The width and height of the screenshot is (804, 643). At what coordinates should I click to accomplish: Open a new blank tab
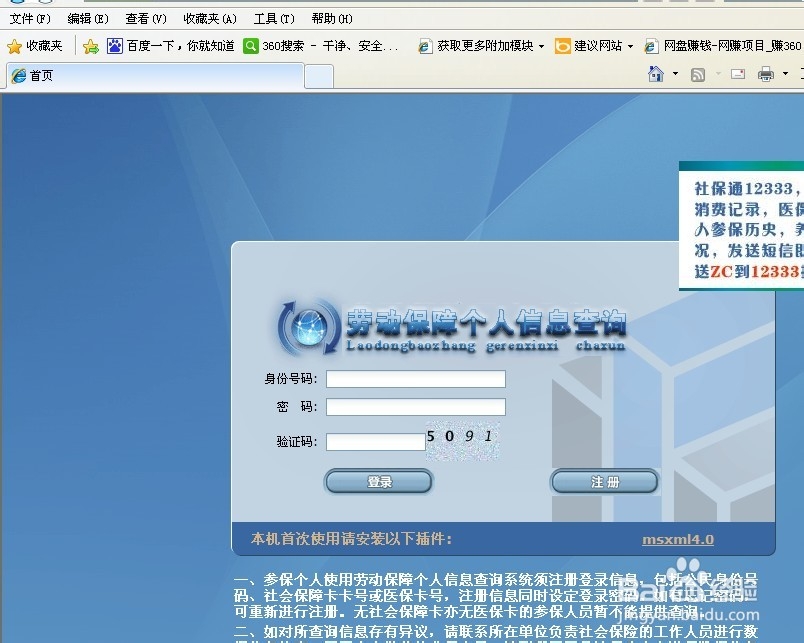[319, 77]
